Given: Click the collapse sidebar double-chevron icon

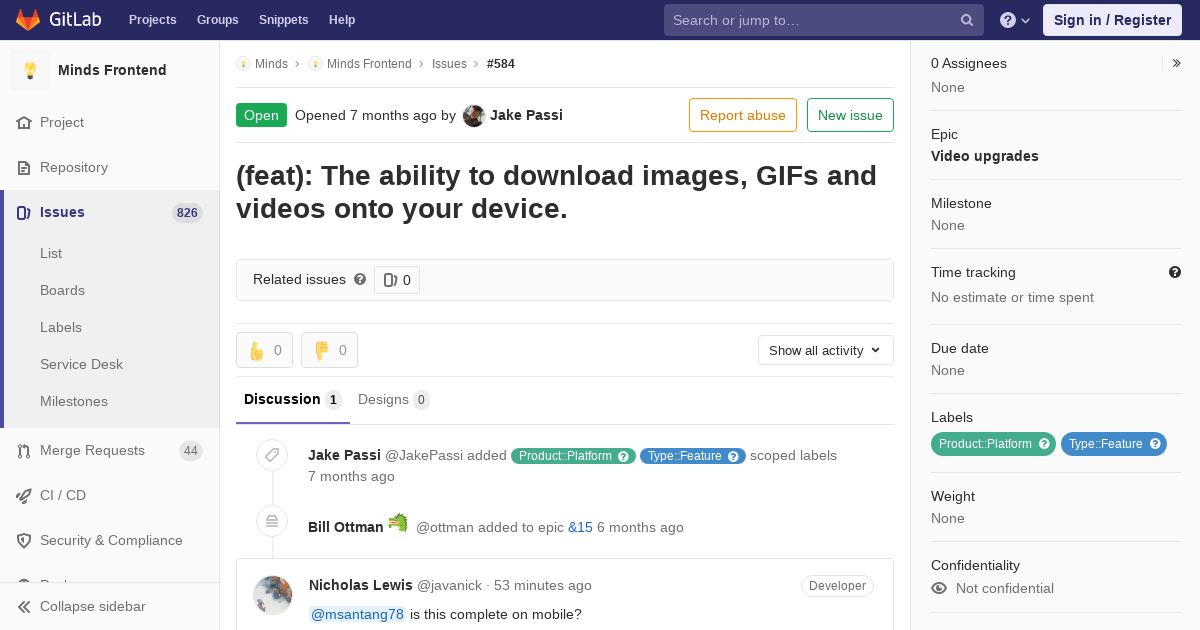Looking at the screenshot, I should point(24,606).
